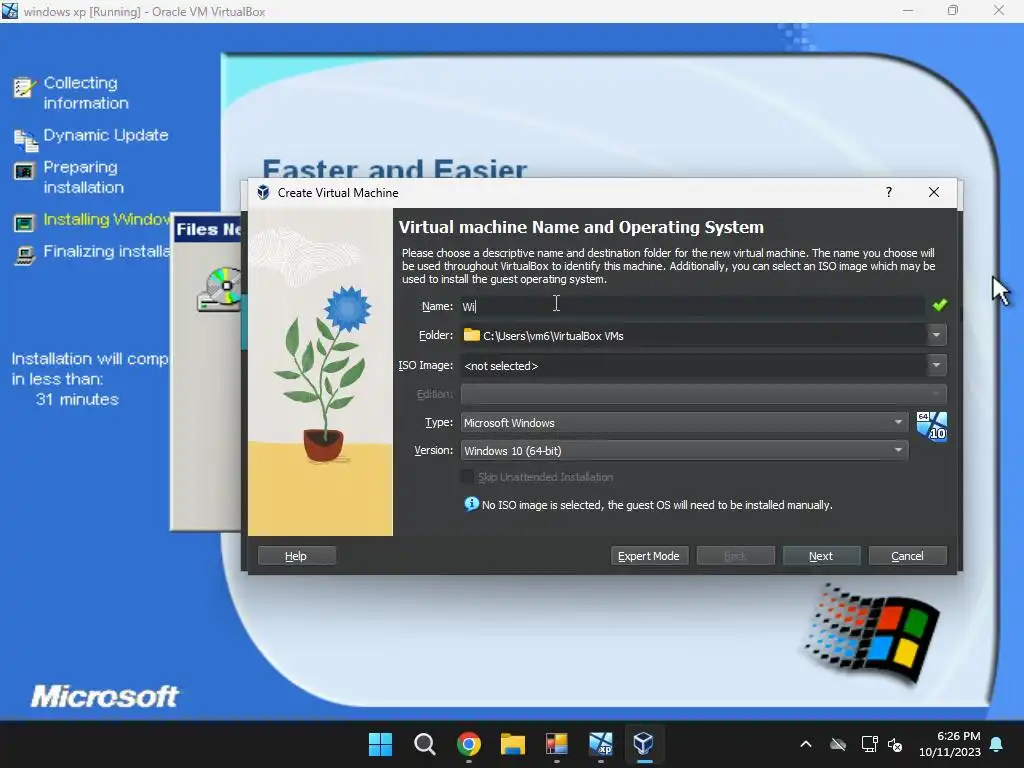Open the Version combo box
Screen dimensions: 1024x768
pos(684,451)
